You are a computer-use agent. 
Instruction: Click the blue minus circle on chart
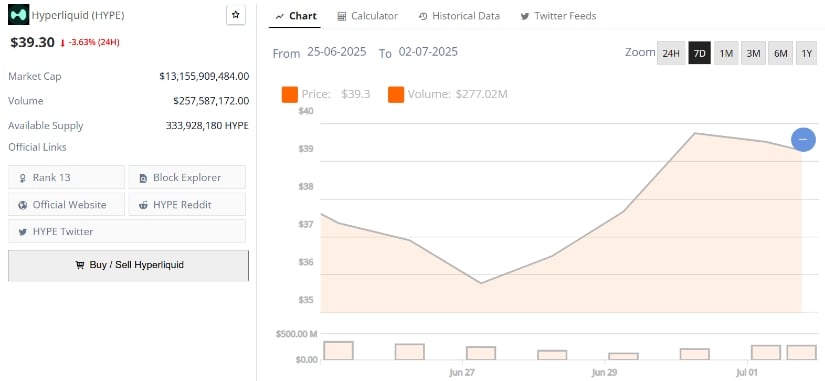[803, 139]
